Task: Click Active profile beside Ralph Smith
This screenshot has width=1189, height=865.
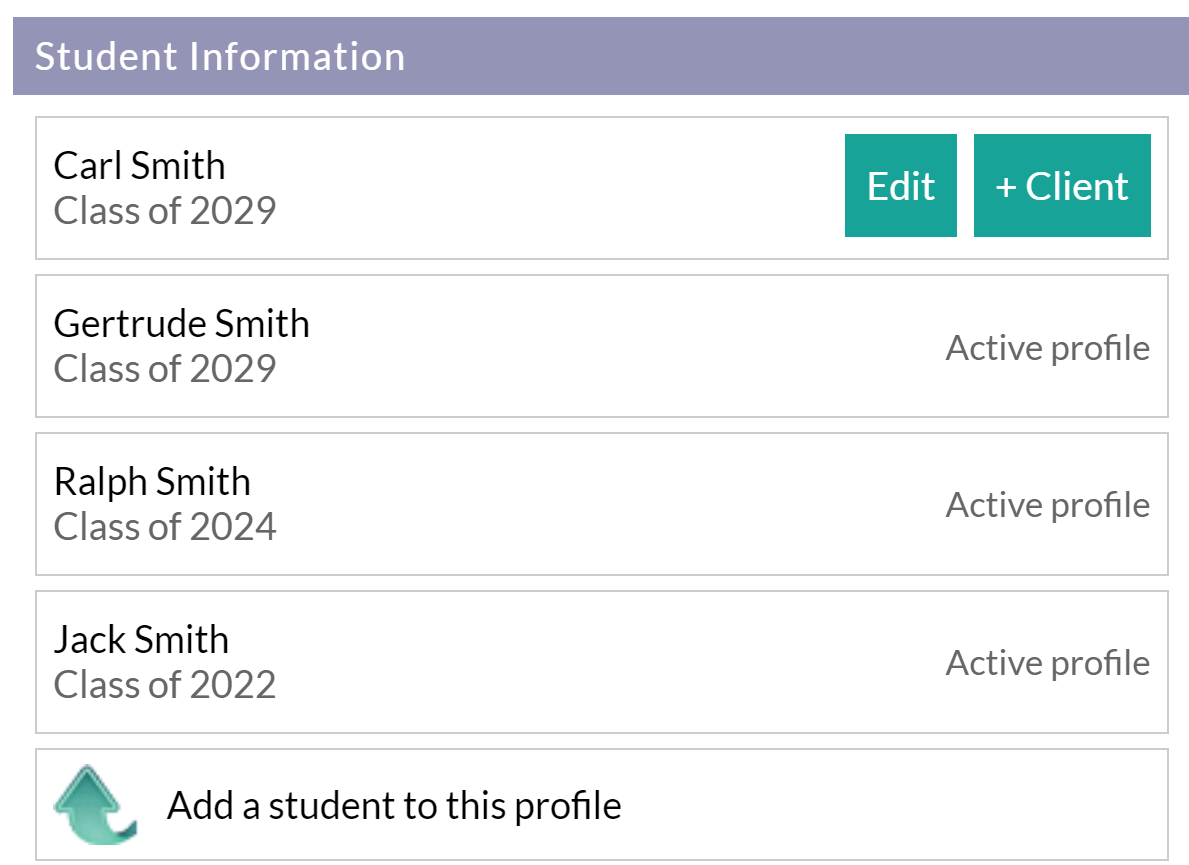Action: pyautogui.click(x=1047, y=505)
